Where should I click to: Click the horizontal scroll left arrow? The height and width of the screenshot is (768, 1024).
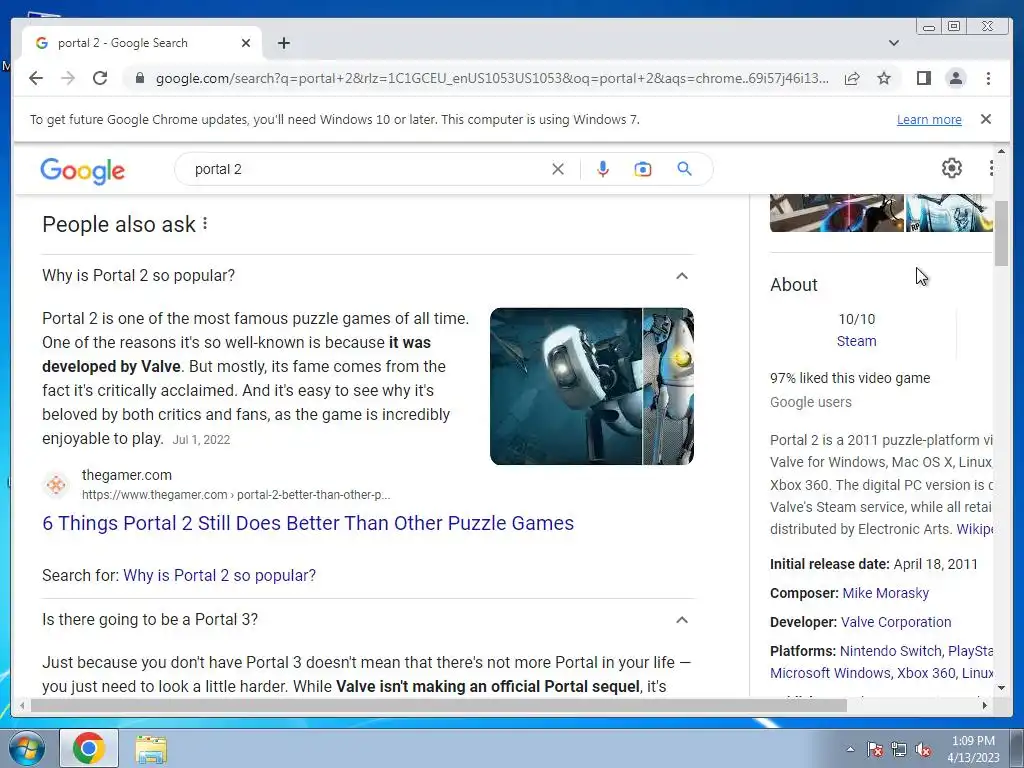[22, 705]
